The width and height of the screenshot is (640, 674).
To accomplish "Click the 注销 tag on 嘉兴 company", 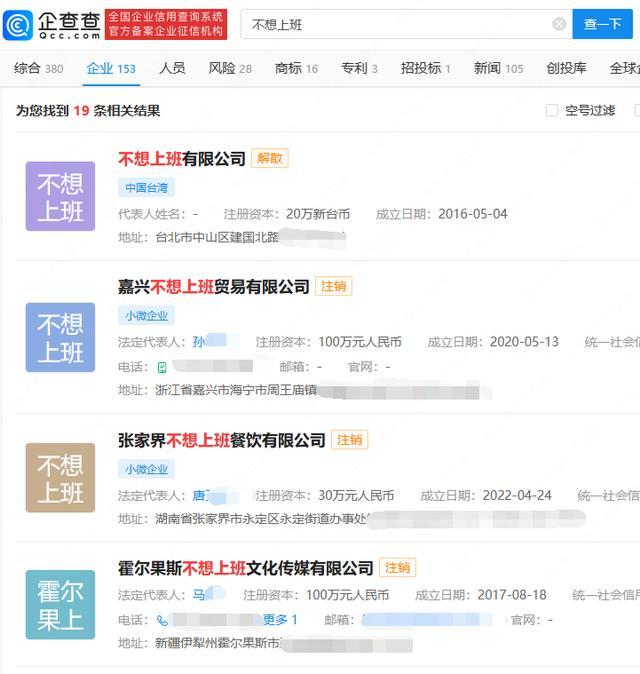I will (334, 286).
